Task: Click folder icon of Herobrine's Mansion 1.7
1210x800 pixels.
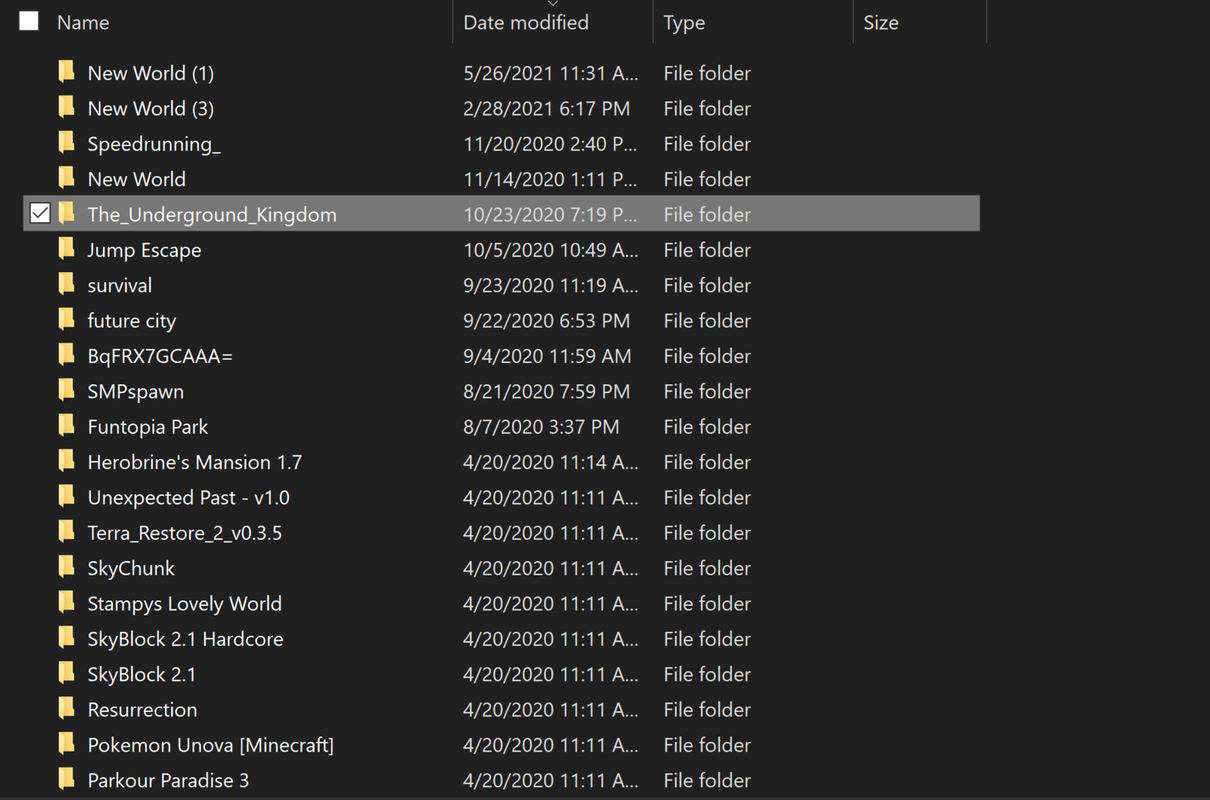Action: [66, 461]
